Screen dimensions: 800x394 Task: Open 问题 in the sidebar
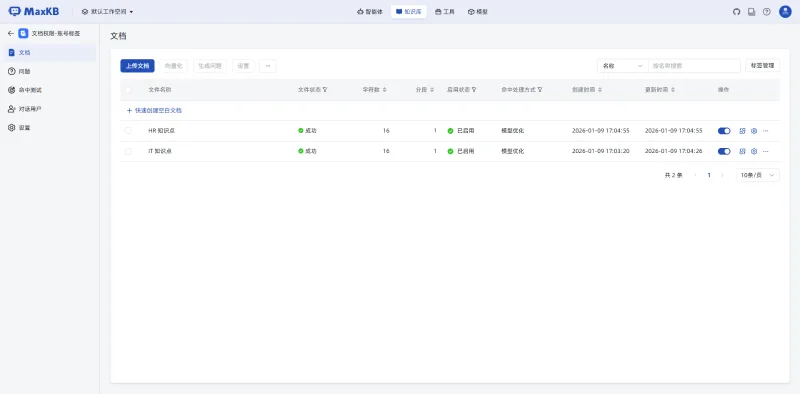tap(50, 71)
